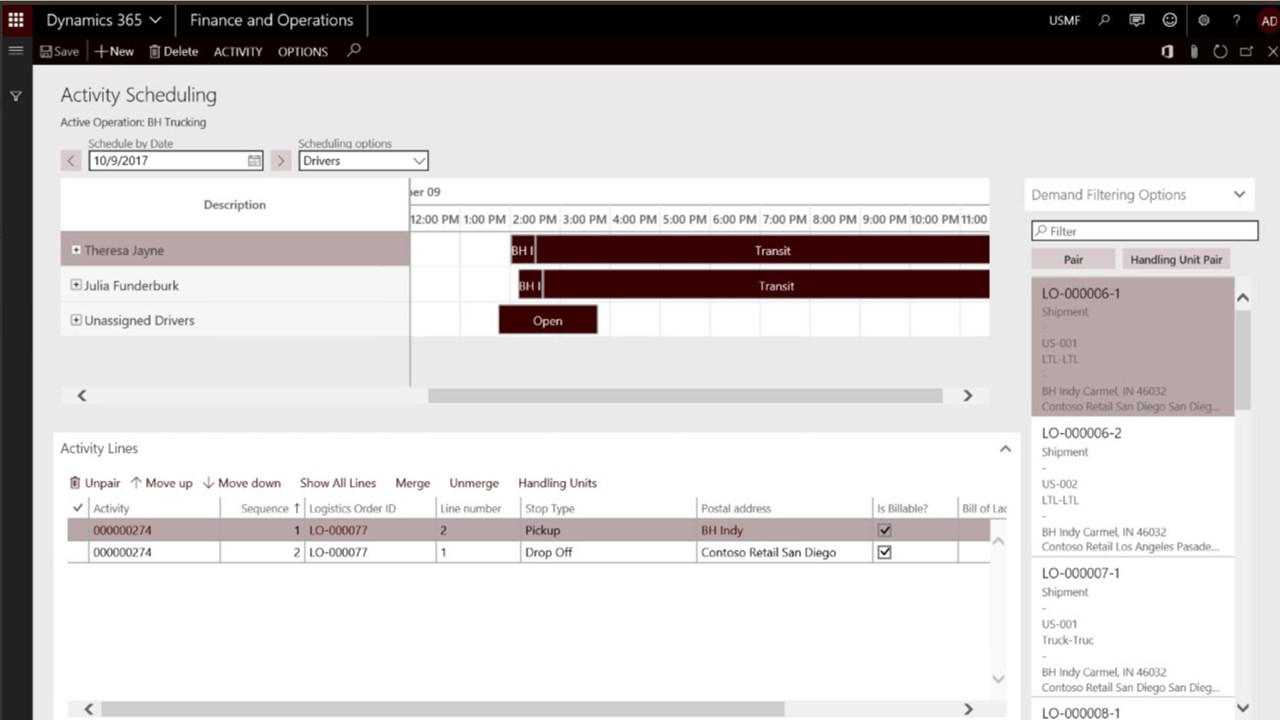Screen dimensions: 1280x720
Task: Click Move up in Activity Lines
Action: pyautogui.click(x=161, y=483)
